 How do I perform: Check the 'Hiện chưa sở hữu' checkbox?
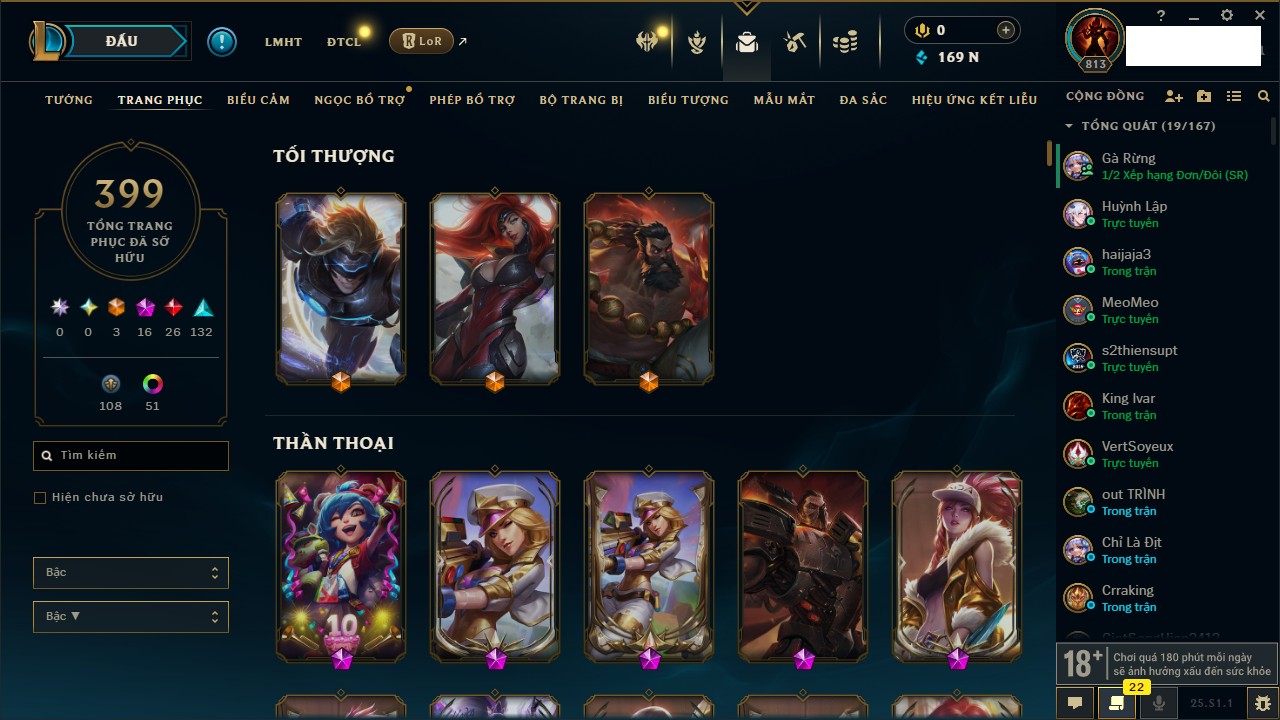coord(40,498)
